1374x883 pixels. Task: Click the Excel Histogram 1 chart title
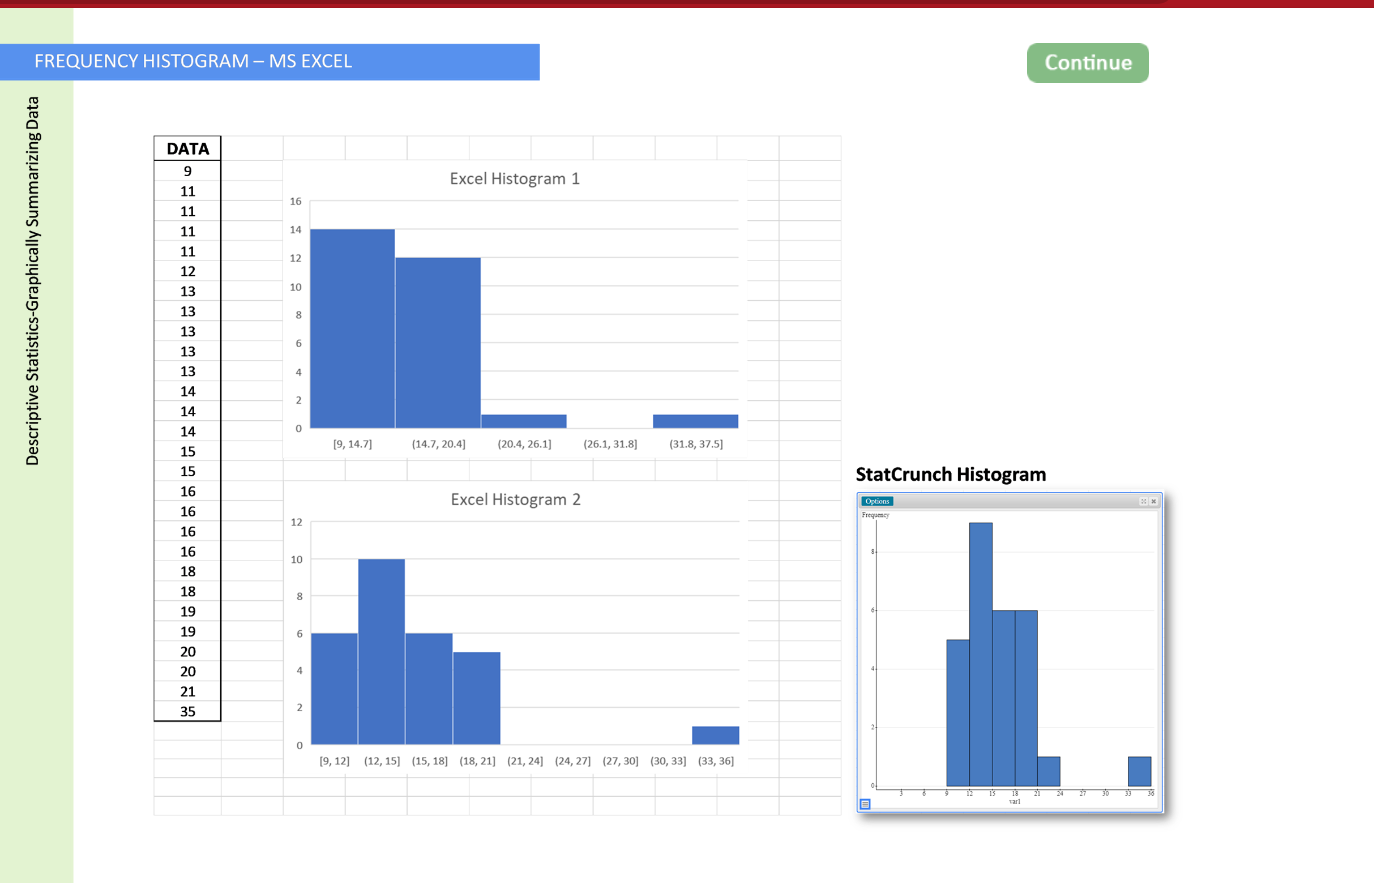point(513,178)
